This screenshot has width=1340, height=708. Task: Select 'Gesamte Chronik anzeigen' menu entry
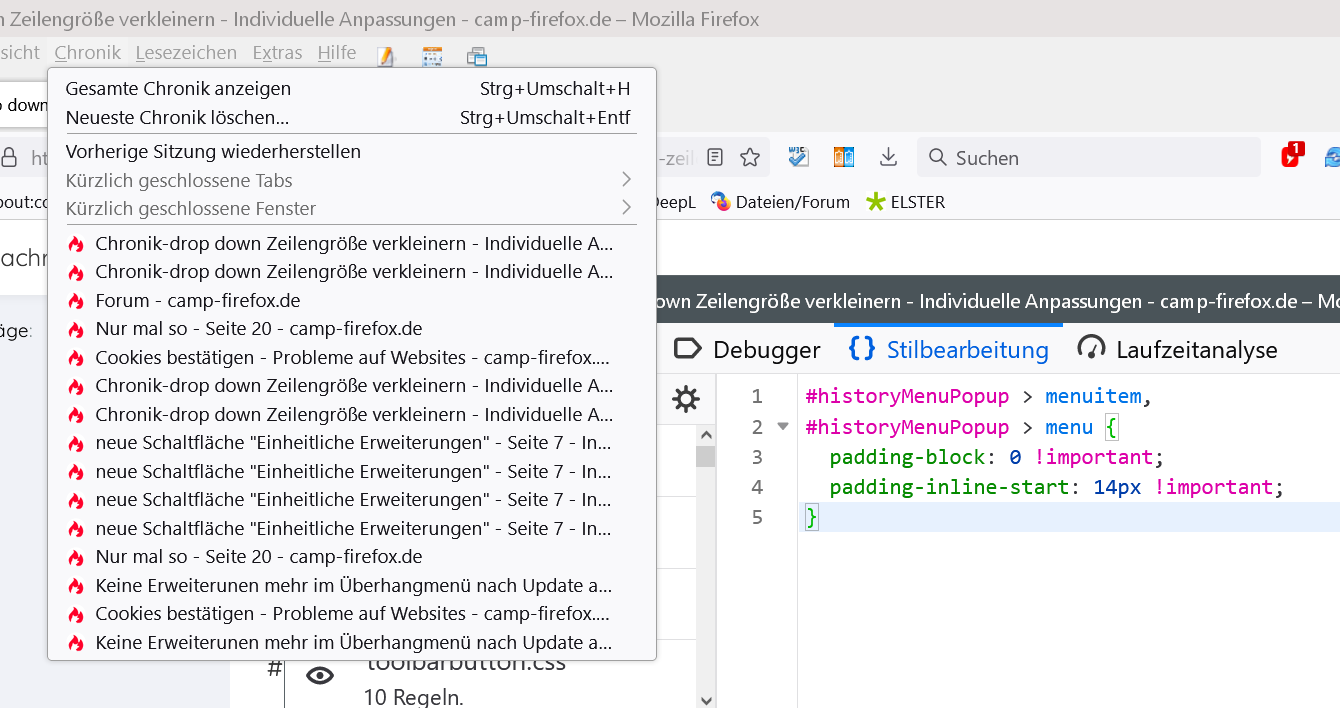[x=178, y=89]
